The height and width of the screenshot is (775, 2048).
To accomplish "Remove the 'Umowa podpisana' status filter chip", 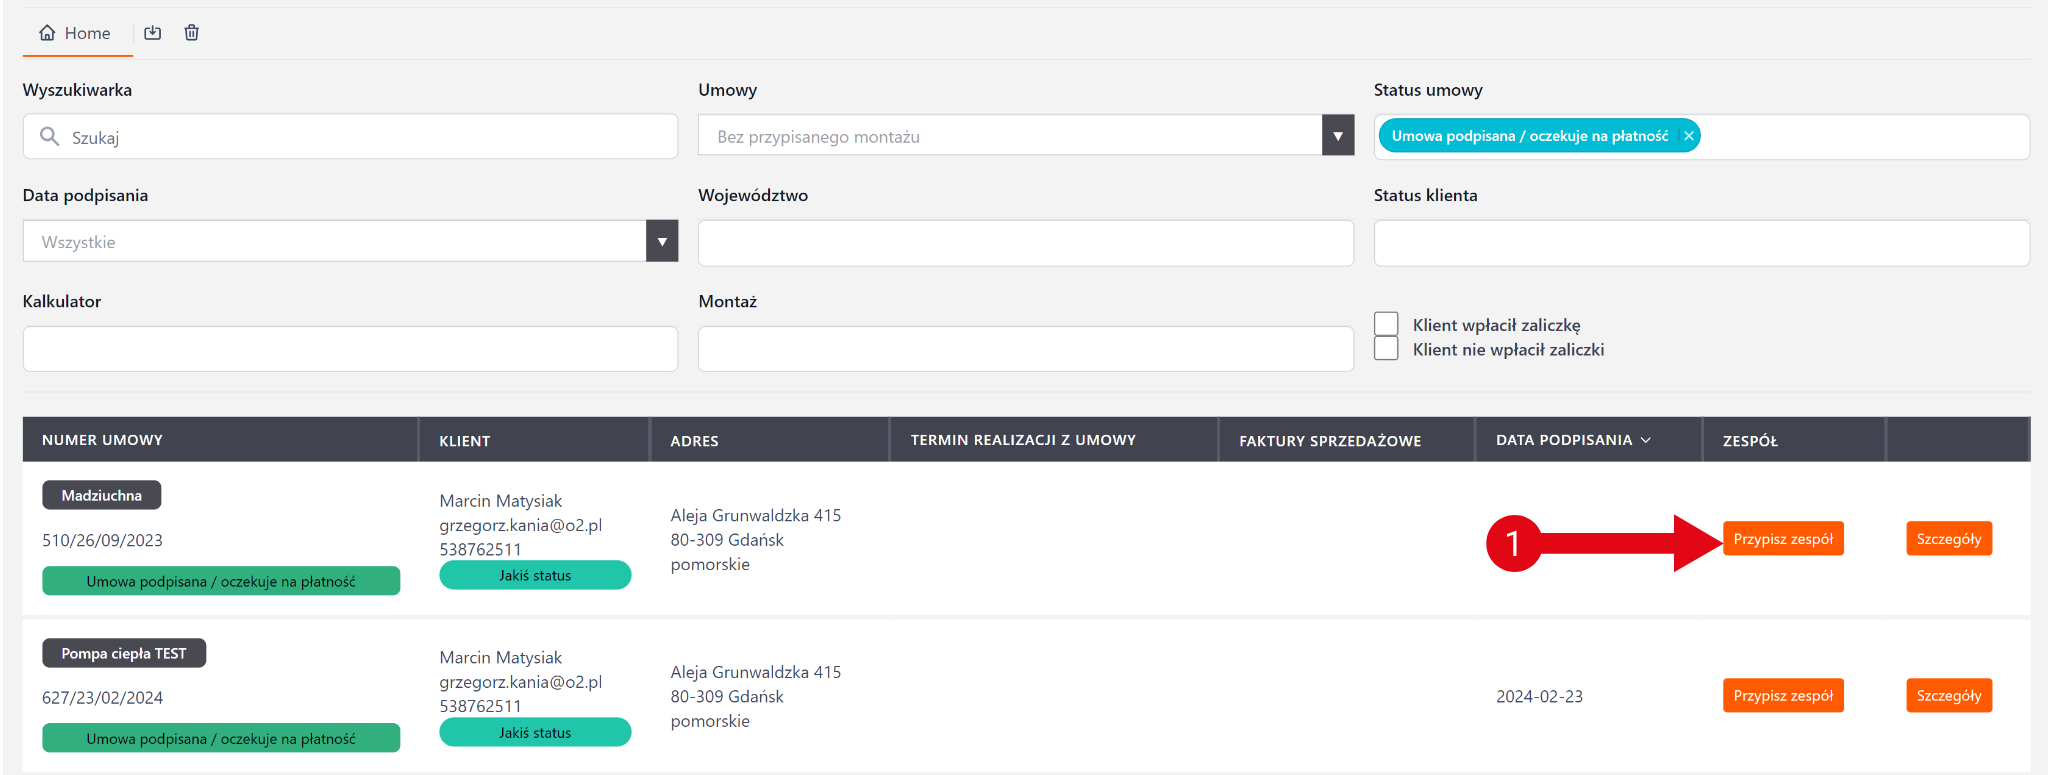I will (1688, 136).
